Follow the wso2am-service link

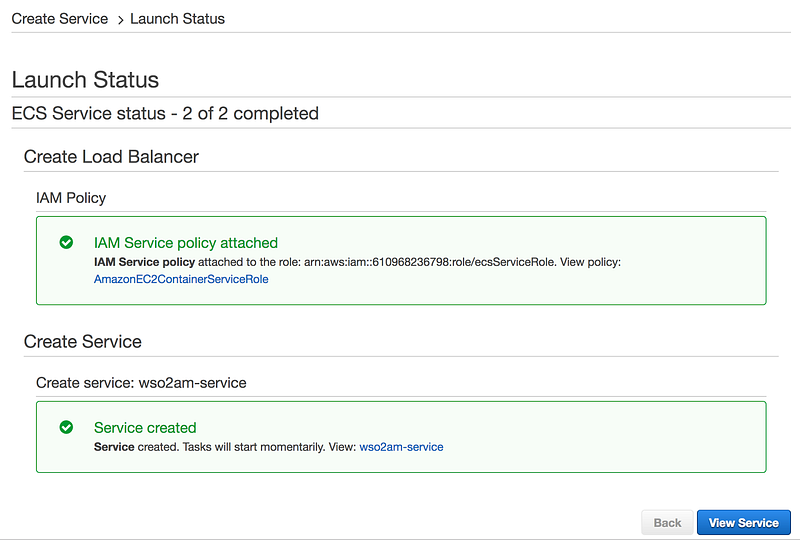pyautogui.click(x=401, y=447)
